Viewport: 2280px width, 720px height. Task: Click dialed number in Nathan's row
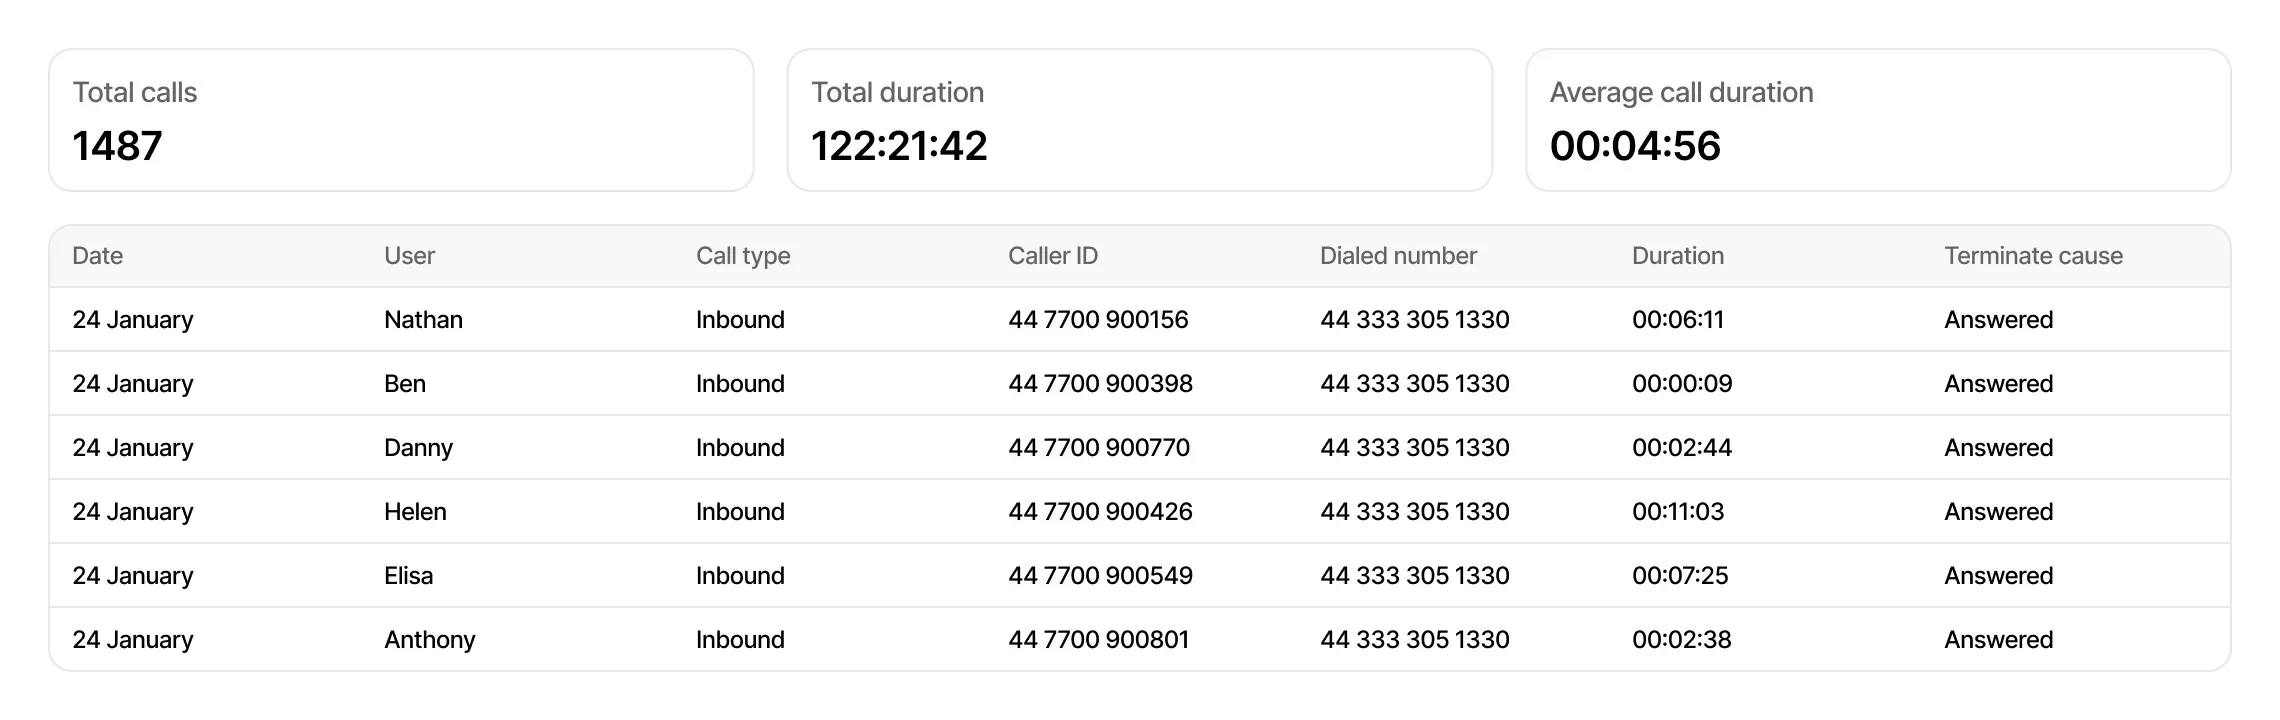tap(1415, 320)
